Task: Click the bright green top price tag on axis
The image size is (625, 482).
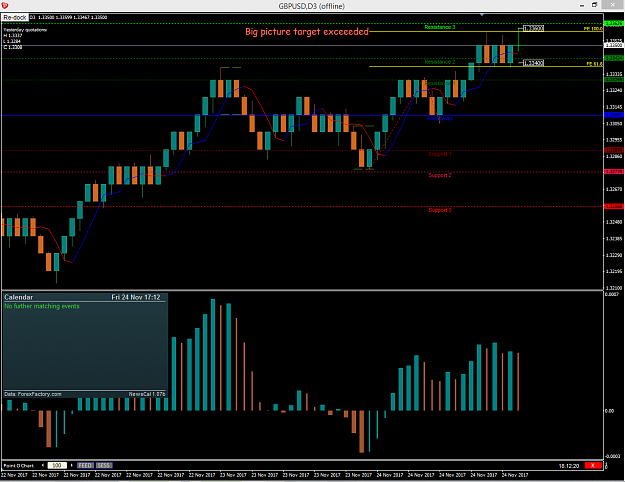Action: pyautogui.click(x=614, y=24)
